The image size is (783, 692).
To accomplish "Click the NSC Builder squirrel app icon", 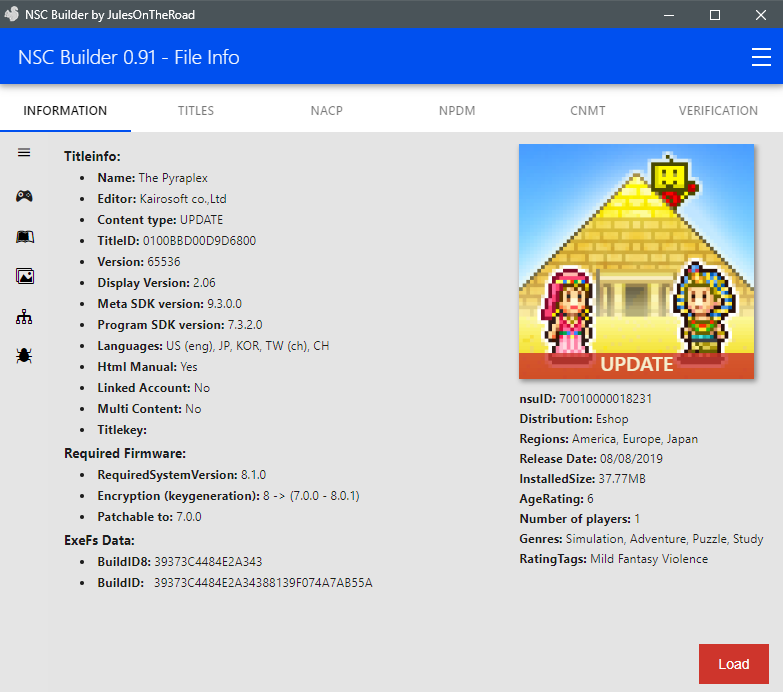I will point(11,14).
